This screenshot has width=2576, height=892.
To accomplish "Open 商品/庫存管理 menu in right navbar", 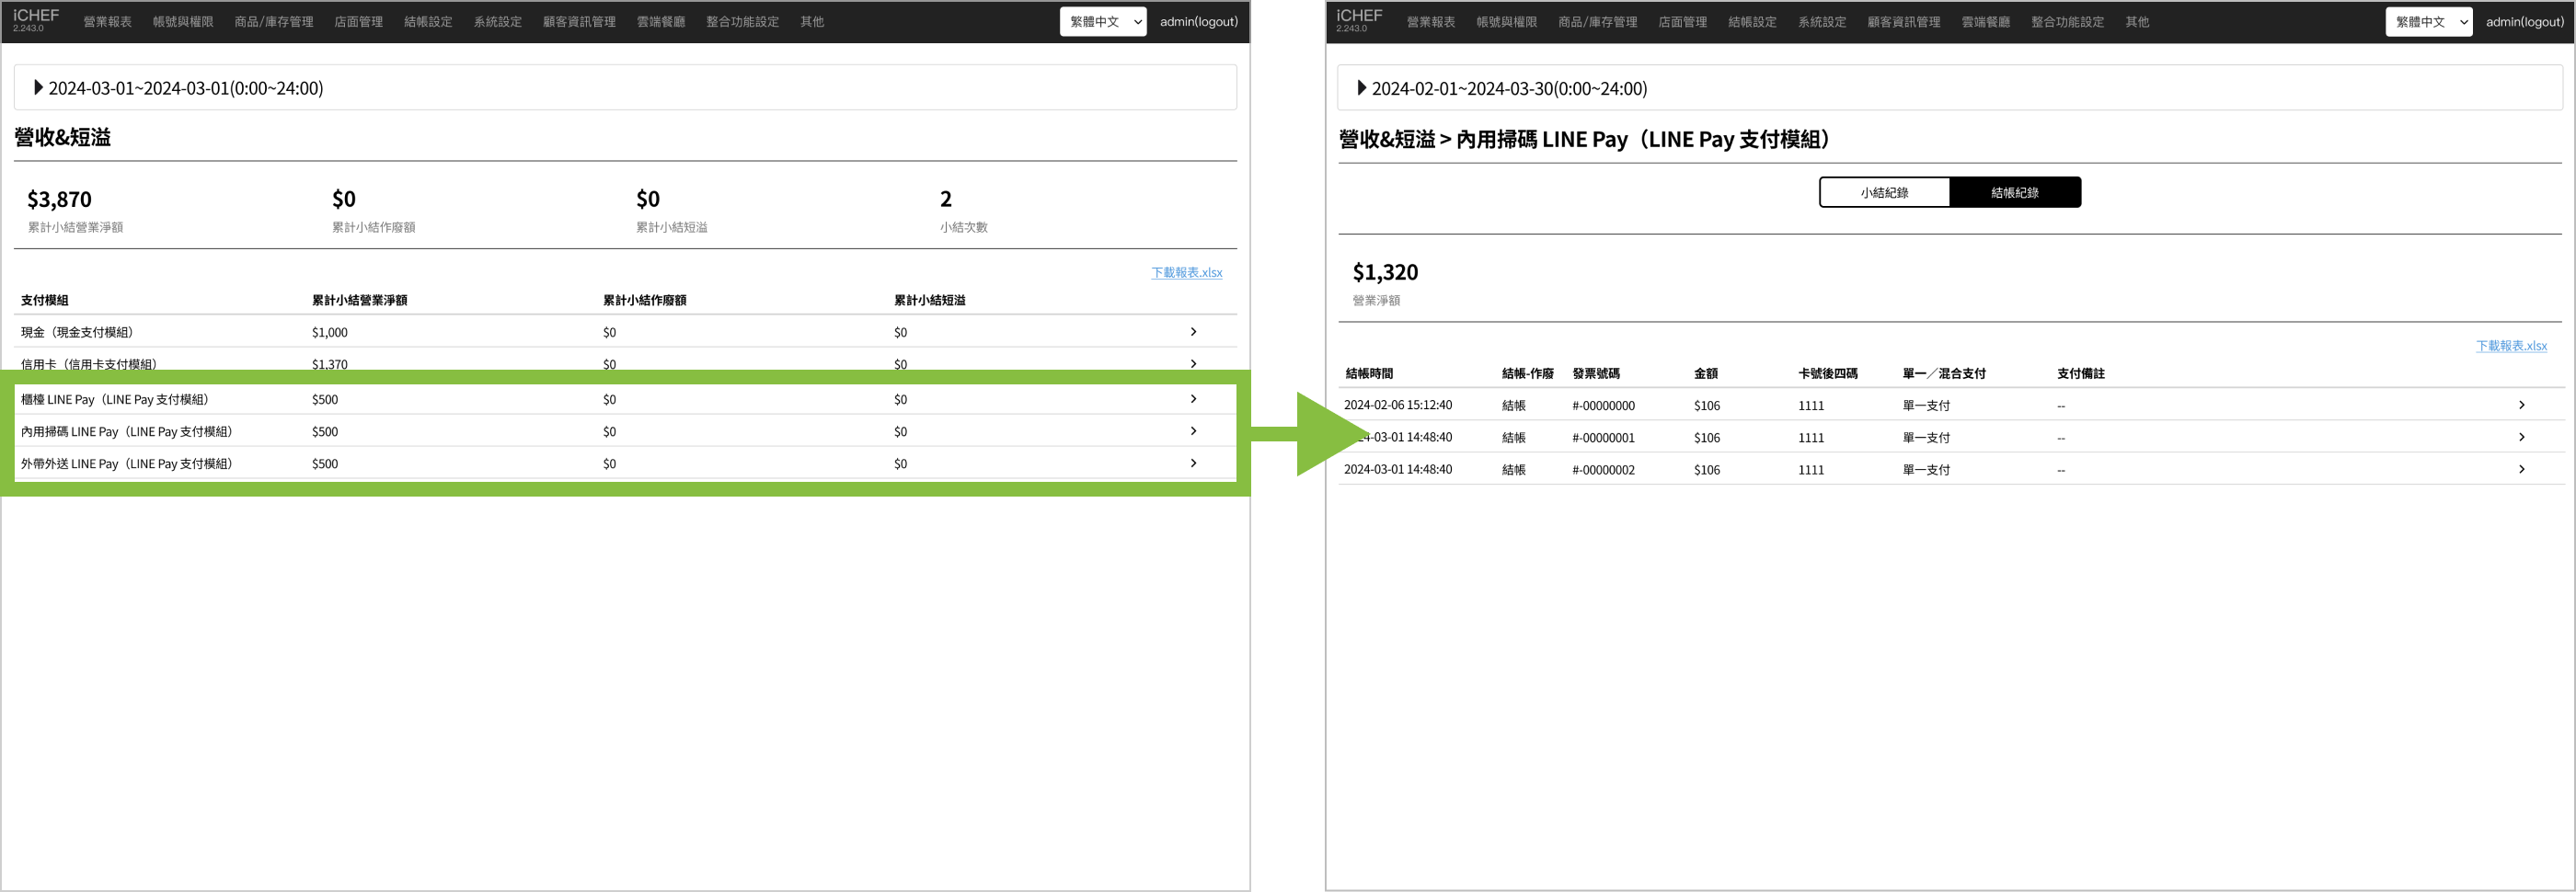I will [x=1596, y=22].
